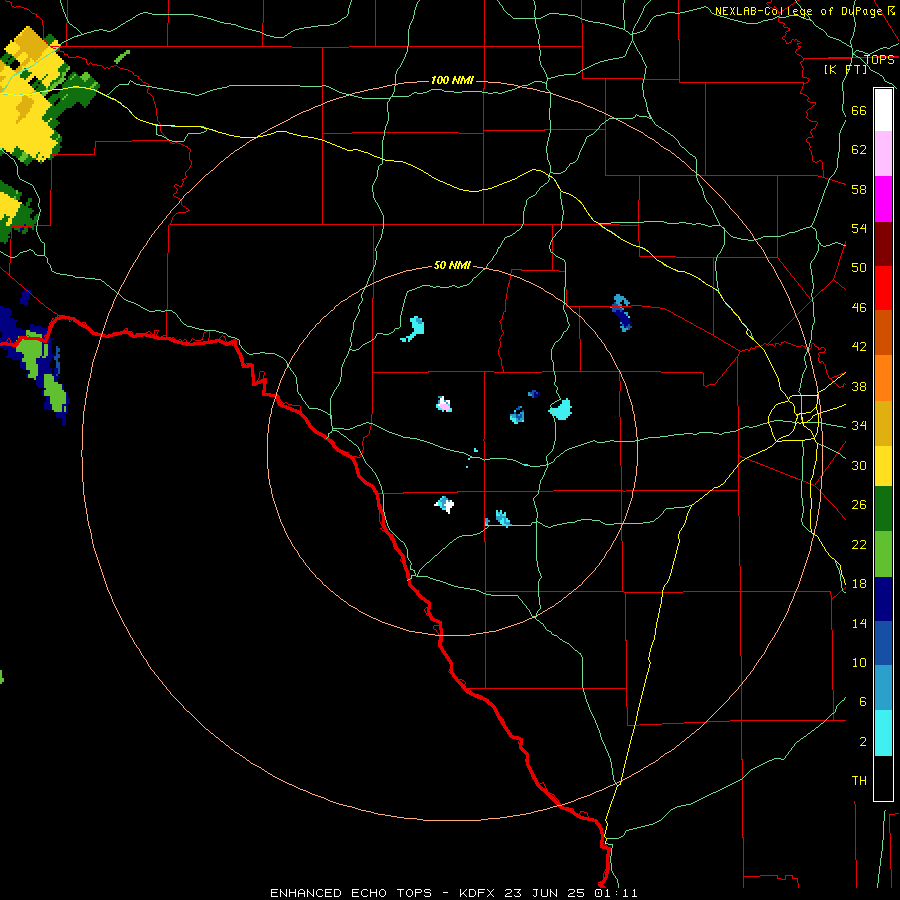900x900 pixels.
Task: Click the '58' legend value
Action: click(x=859, y=189)
